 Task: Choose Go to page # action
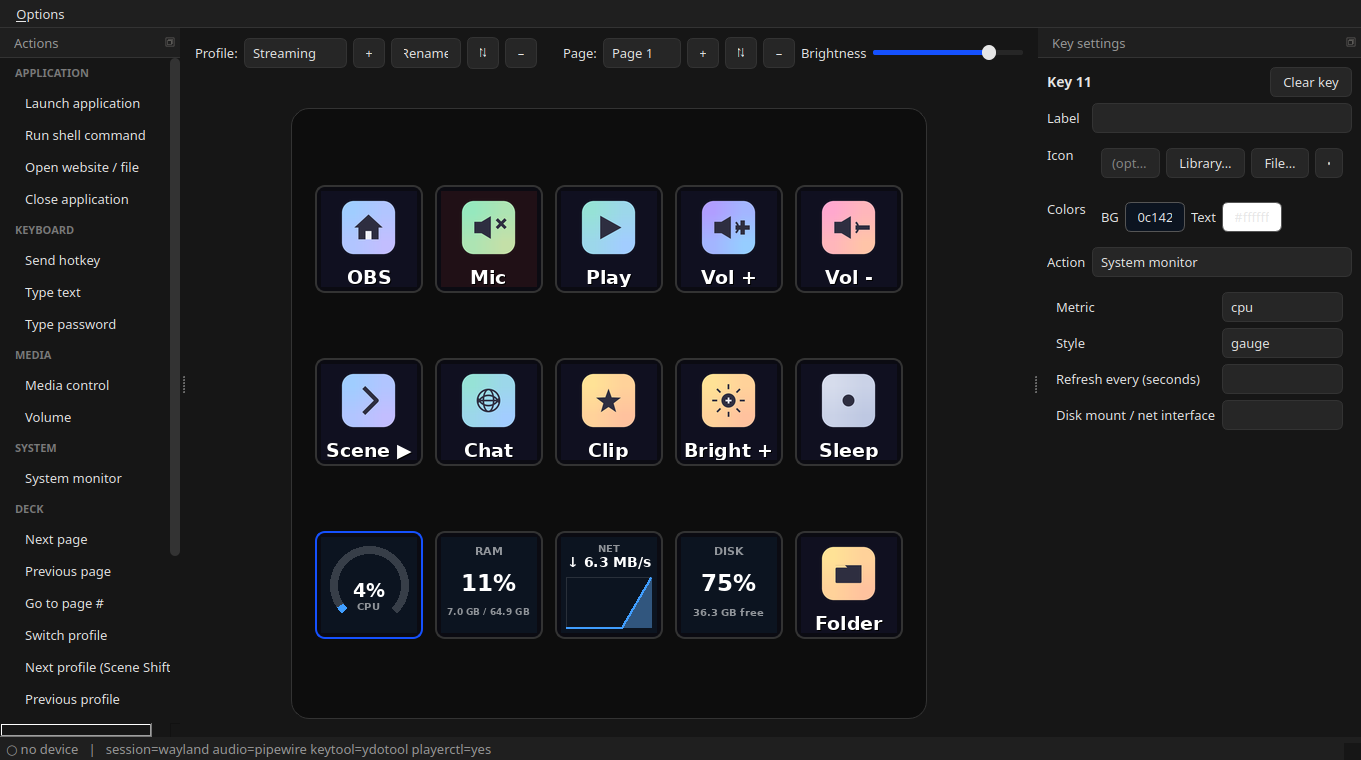pos(64,603)
